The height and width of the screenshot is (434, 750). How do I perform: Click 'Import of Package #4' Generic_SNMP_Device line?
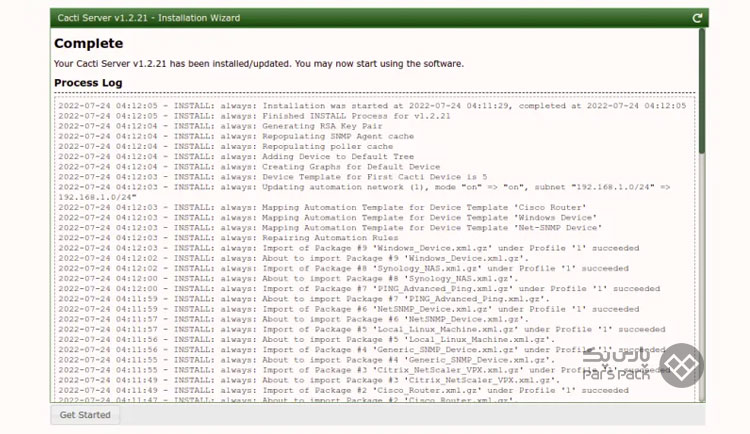click(362, 350)
